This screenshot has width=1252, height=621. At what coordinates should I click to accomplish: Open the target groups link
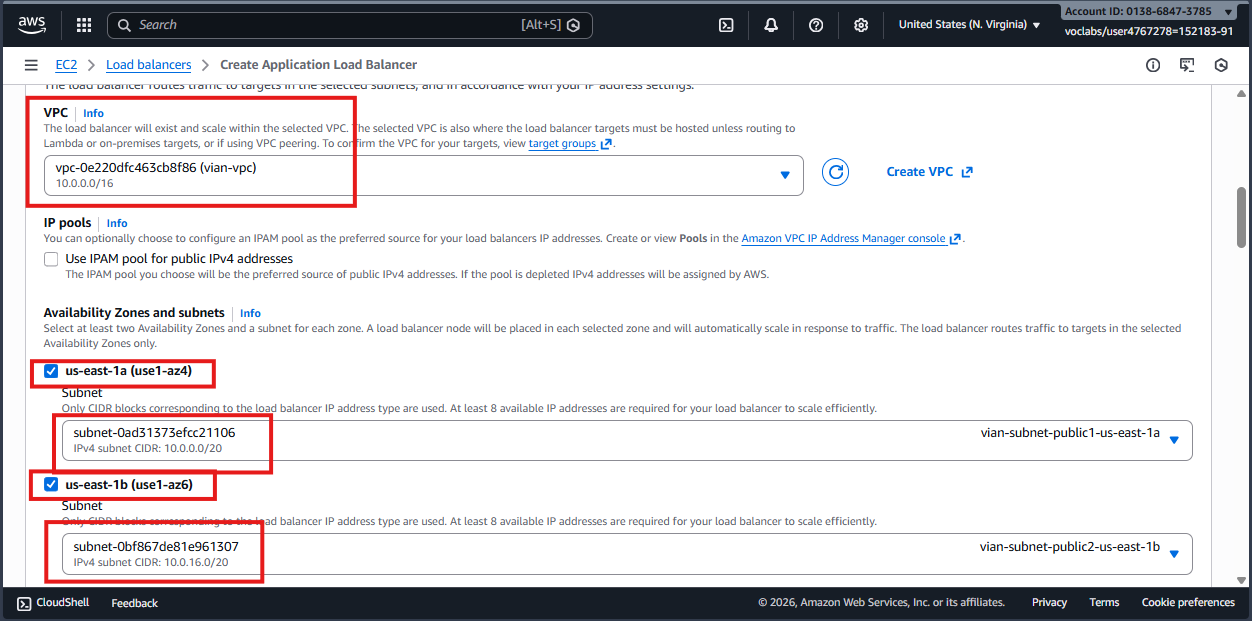click(x=563, y=144)
